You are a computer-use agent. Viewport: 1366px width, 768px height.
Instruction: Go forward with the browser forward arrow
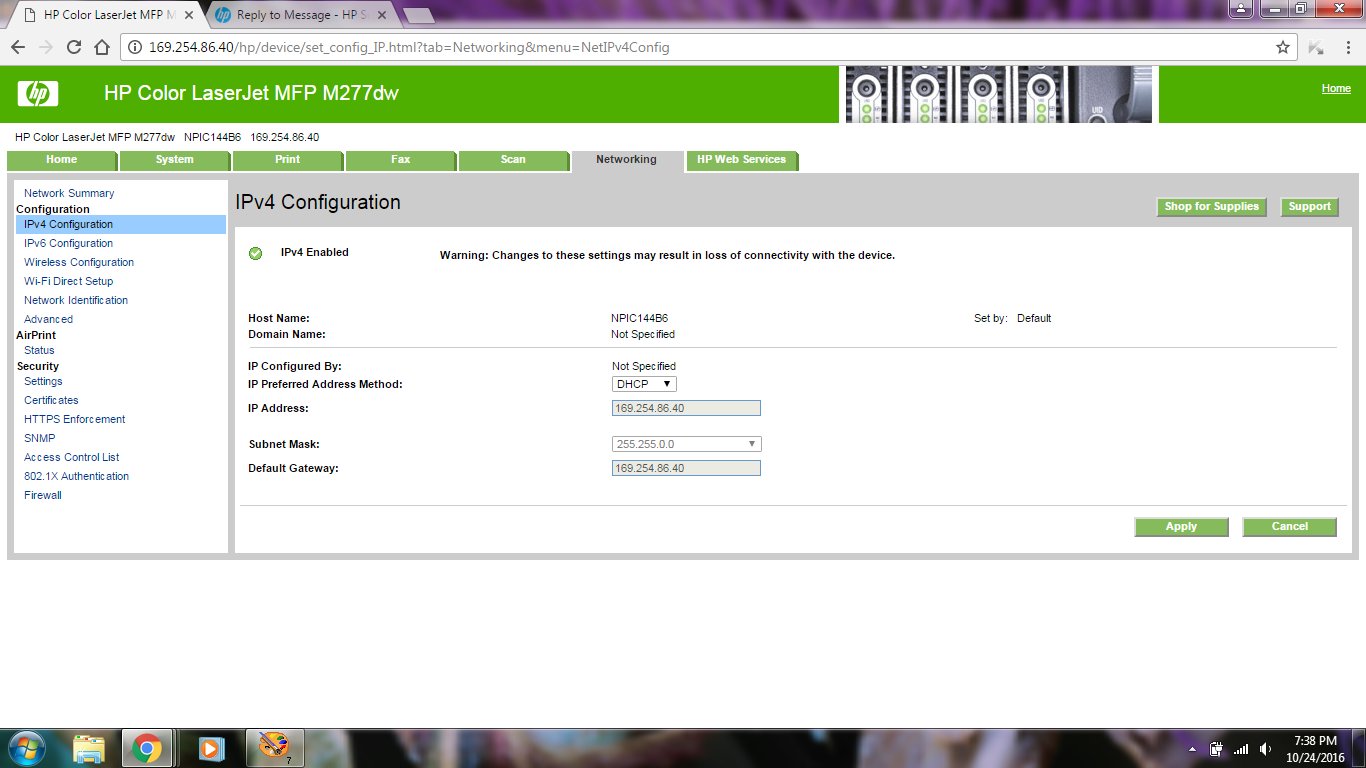click(46, 47)
